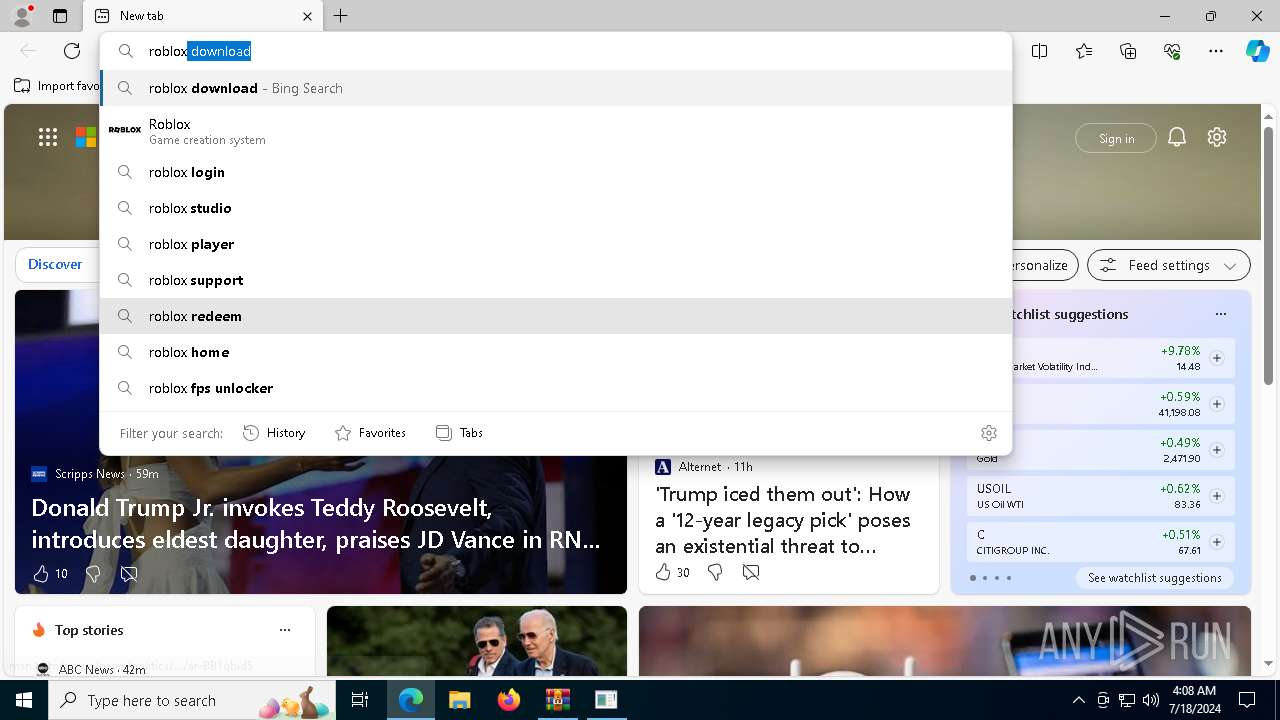This screenshot has width=1280, height=720.
Task: Open Browser essentials heart icon
Action: [x=1172, y=51]
